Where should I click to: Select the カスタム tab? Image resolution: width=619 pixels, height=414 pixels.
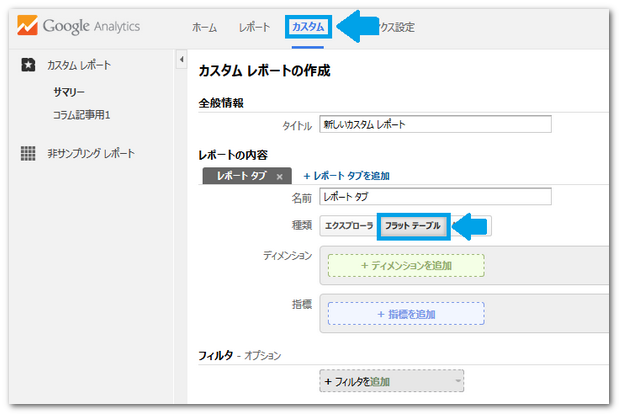tap(308, 26)
